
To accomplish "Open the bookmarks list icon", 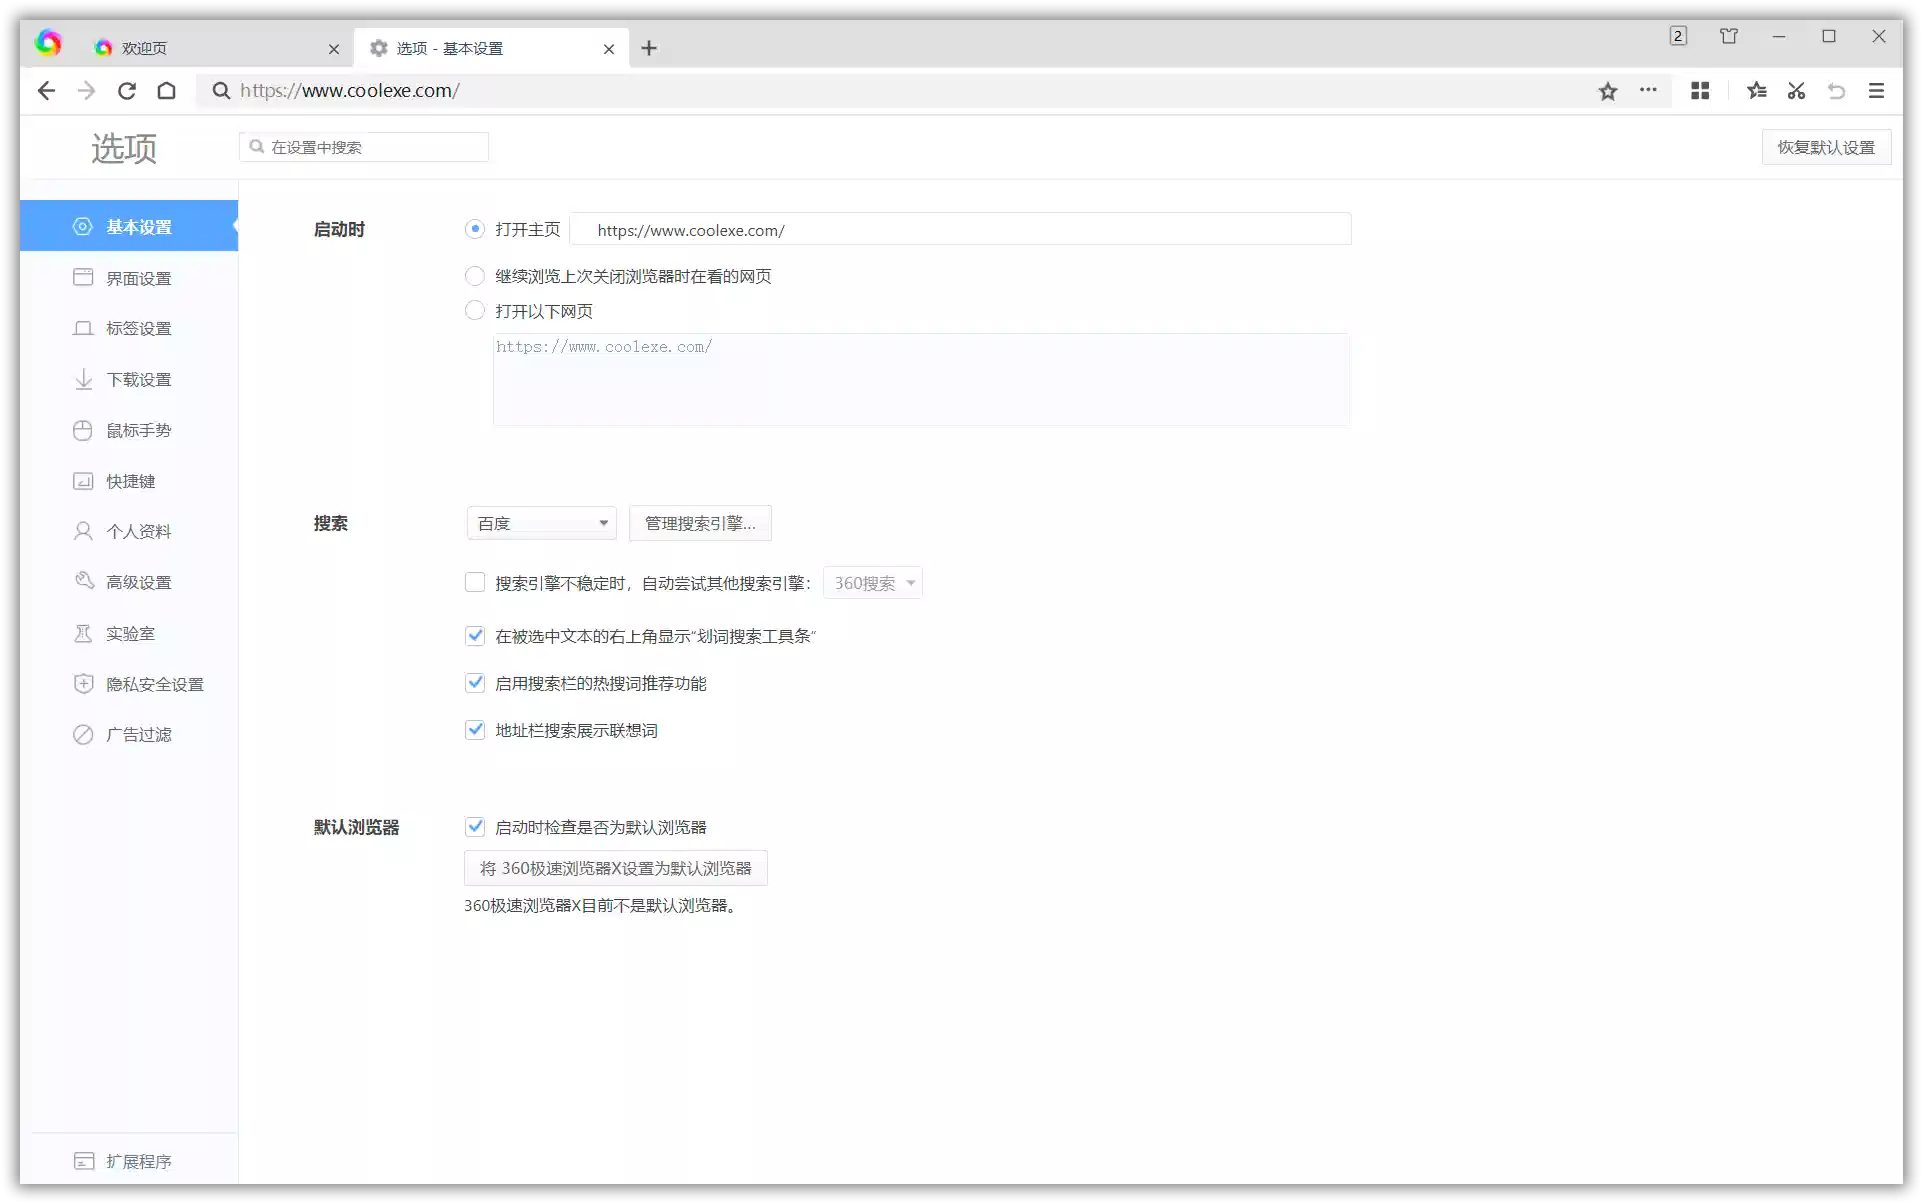I will [1757, 90].
